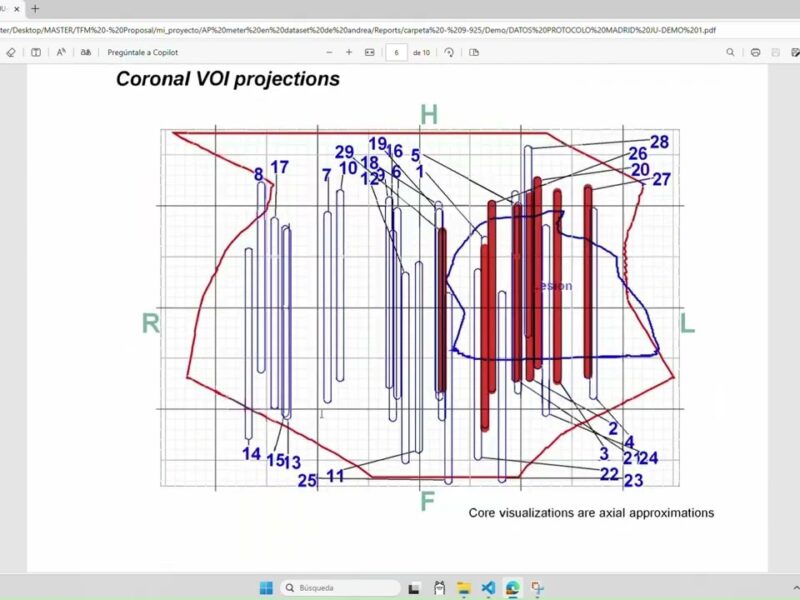Click Pregúntale a Copilot
This screenshot has height=600, width=800.
tap(142, 52)
